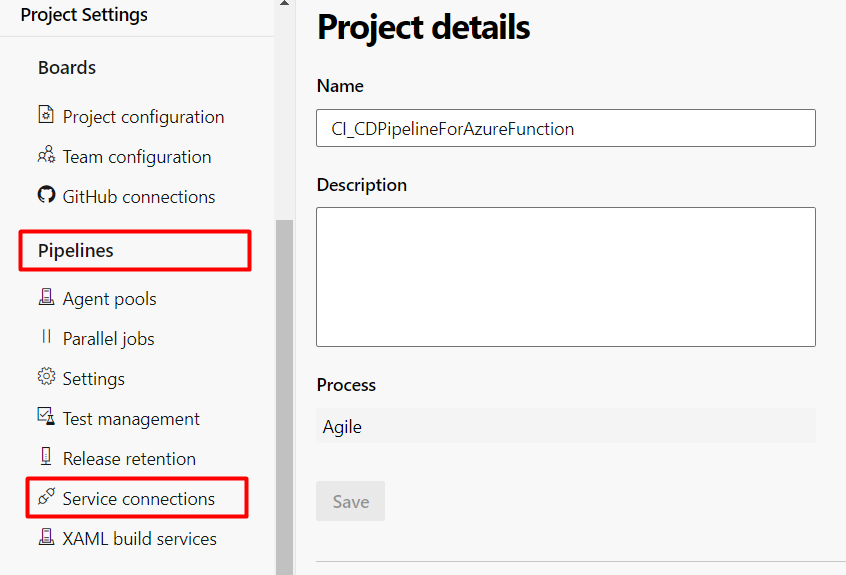
Task: Click the Project configuration page icon
Action: (x=46, y=114)
